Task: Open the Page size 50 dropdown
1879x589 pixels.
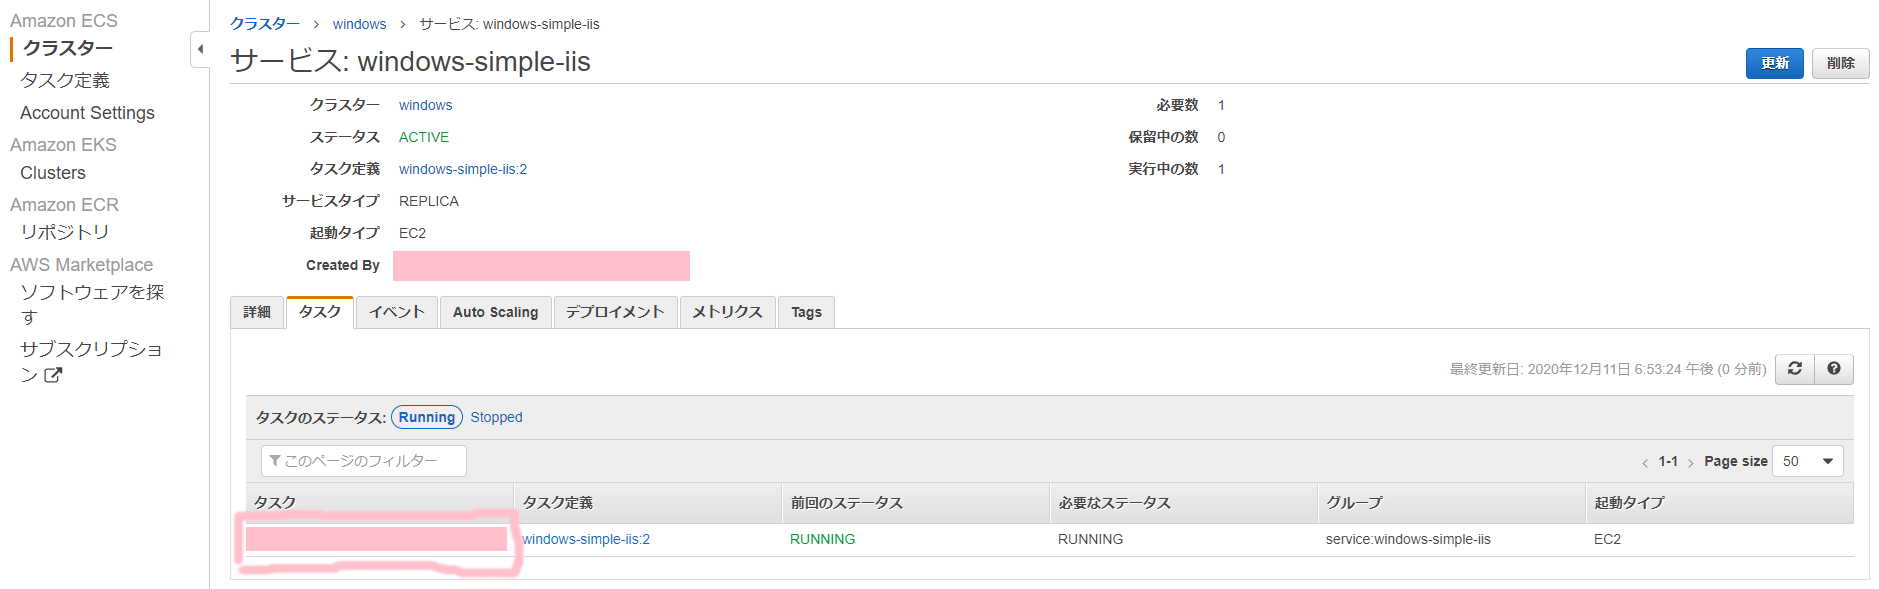Action: tap(1808, 461)
